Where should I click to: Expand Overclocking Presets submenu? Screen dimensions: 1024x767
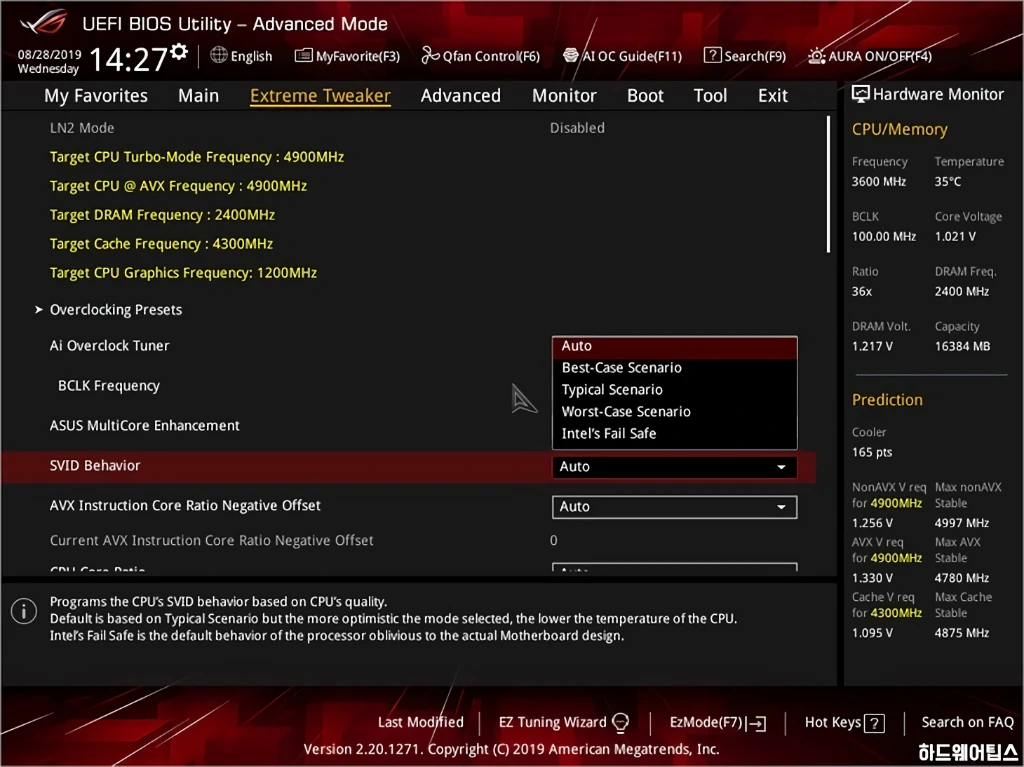coord(116,310)
